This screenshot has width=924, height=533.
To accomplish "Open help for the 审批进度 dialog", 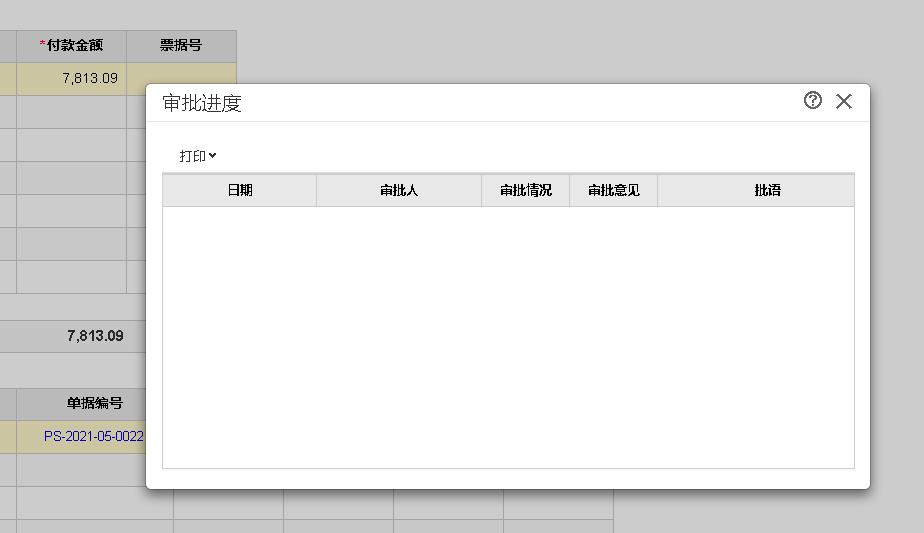I will [813, 100].
